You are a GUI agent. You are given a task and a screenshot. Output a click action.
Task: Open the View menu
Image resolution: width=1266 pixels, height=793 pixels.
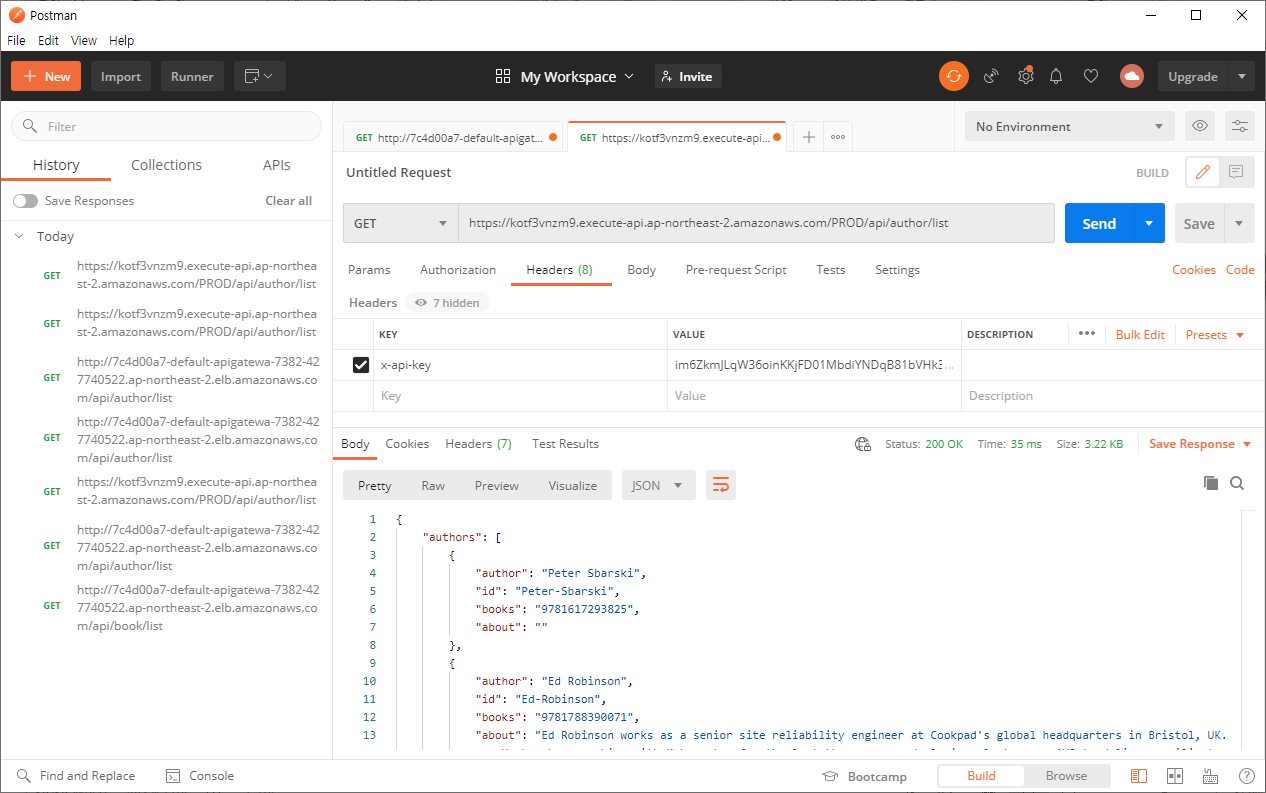(x=84, y=41)
